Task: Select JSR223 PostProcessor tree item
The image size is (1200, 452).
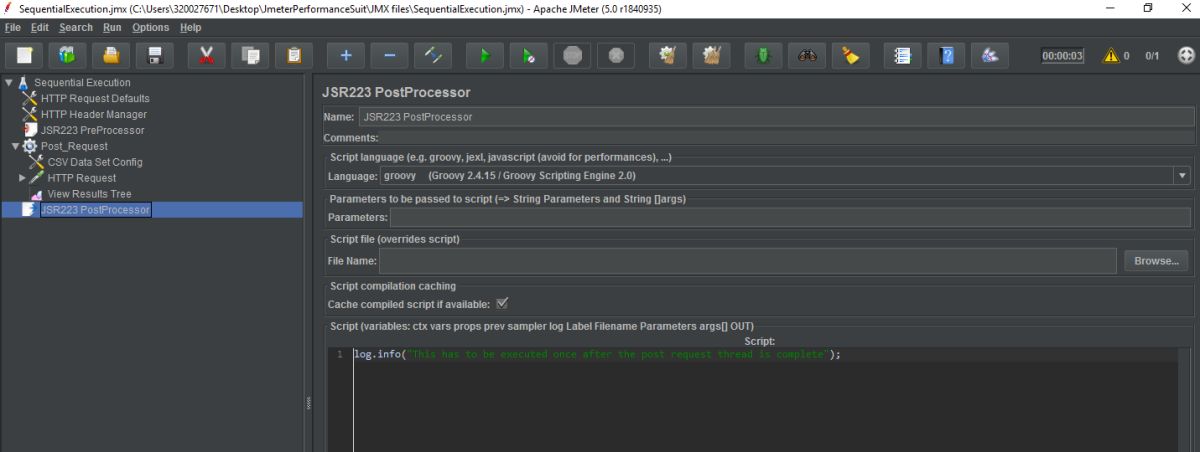Action: pos(95,210)
